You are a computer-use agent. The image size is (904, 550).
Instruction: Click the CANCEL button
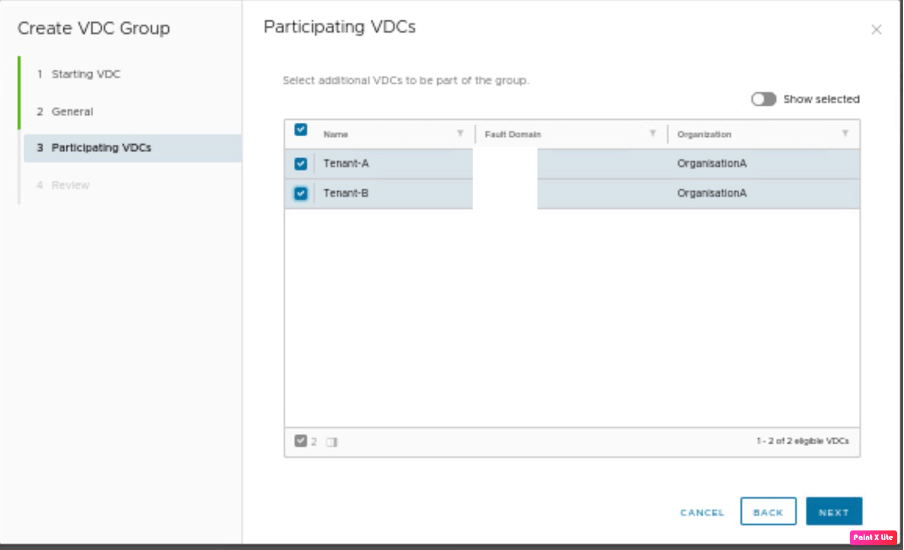click(702, 512)
